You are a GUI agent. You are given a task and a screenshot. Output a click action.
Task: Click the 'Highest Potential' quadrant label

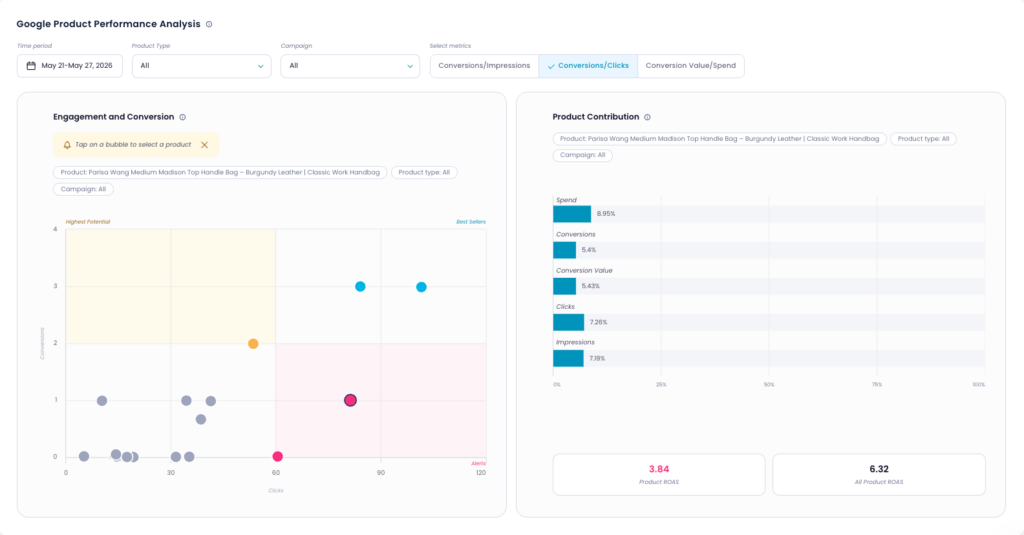[88, 222]
